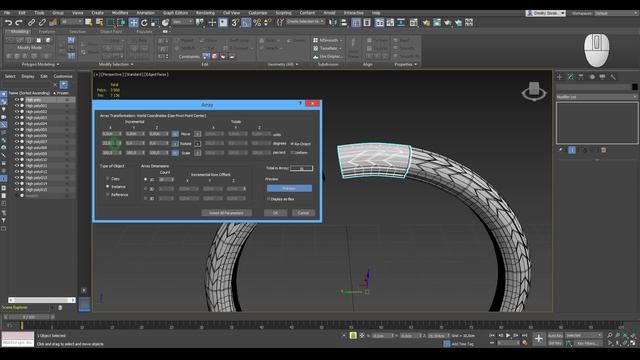Select the Copy radio button

(x=108, y=179)
